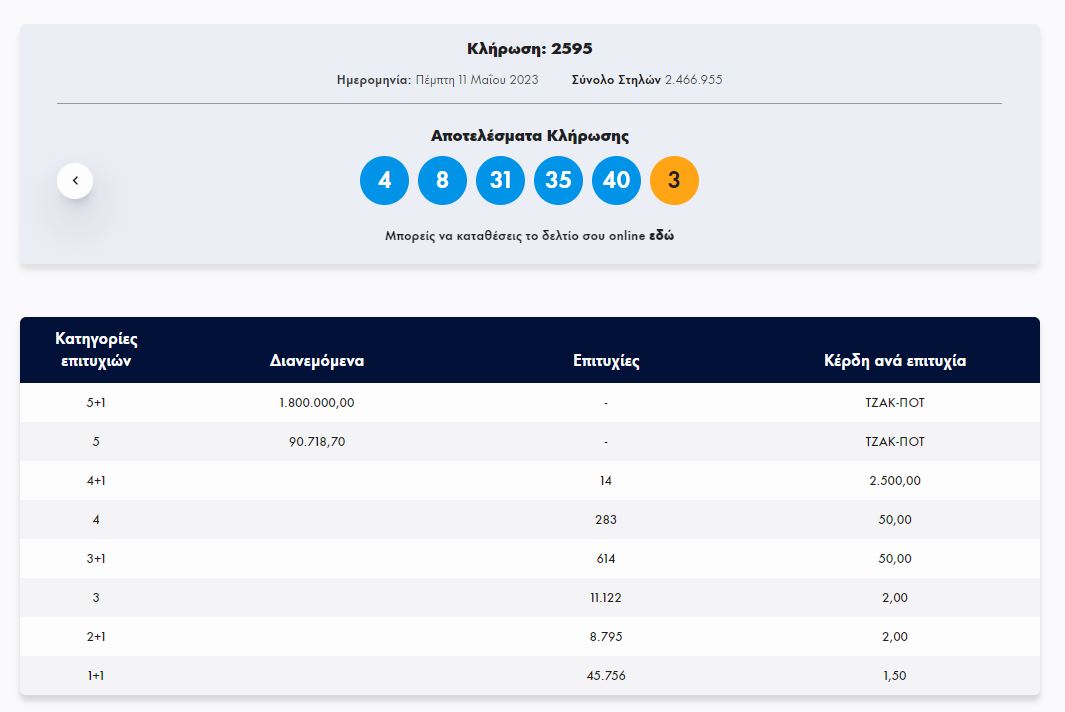Image resolution: width=1065 pixels, height=712 pixels.
Task: Go to the previous draw with the left arrow
Action: pos(75,181)
